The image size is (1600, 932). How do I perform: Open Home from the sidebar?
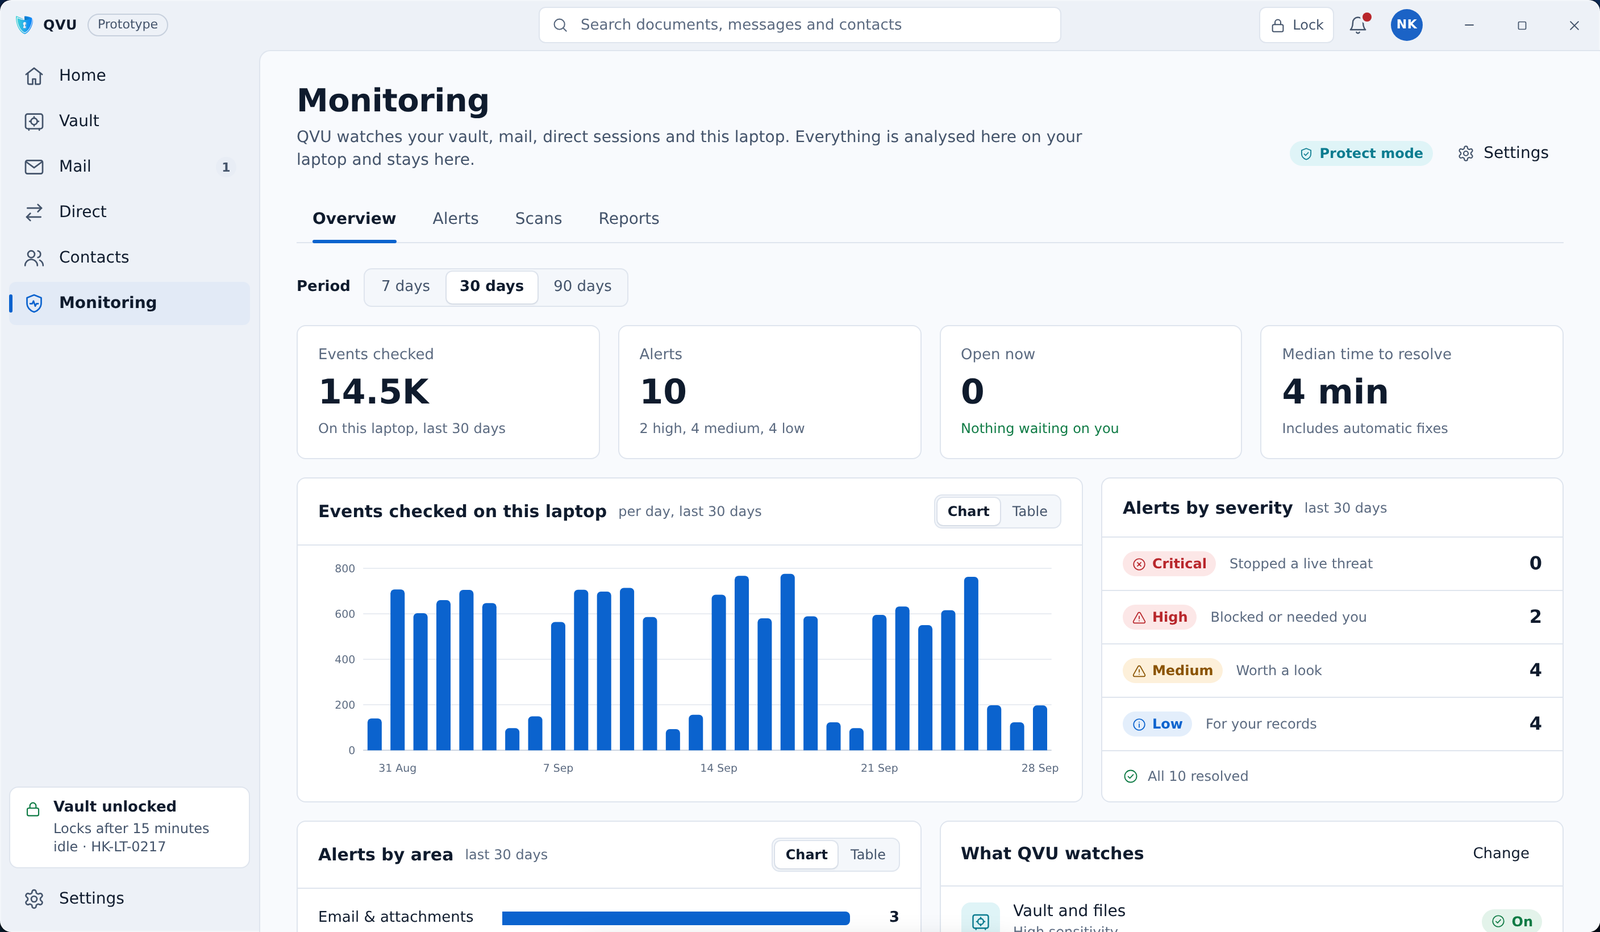(x=130, y=76)
